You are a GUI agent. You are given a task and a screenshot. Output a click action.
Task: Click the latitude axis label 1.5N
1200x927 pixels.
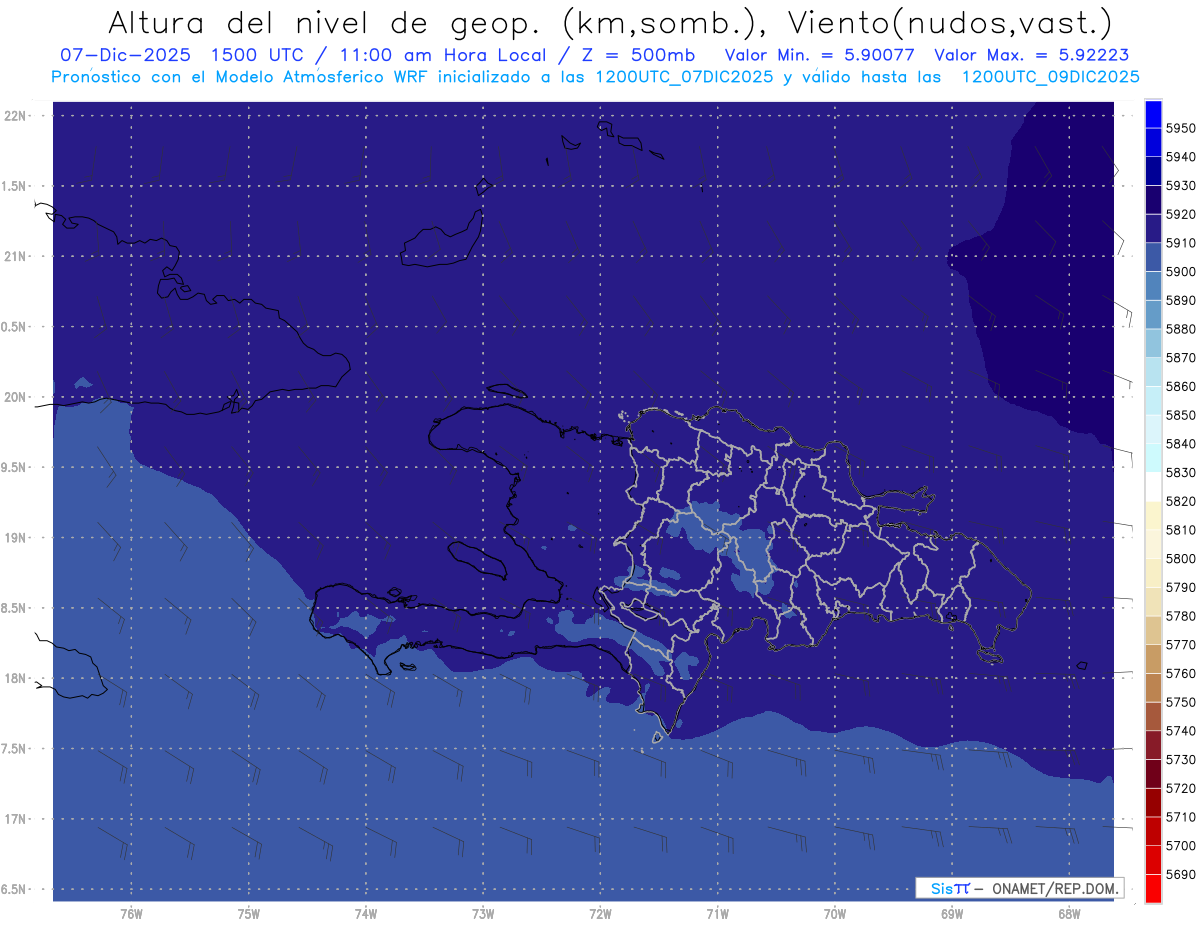(x=15, y=187)
